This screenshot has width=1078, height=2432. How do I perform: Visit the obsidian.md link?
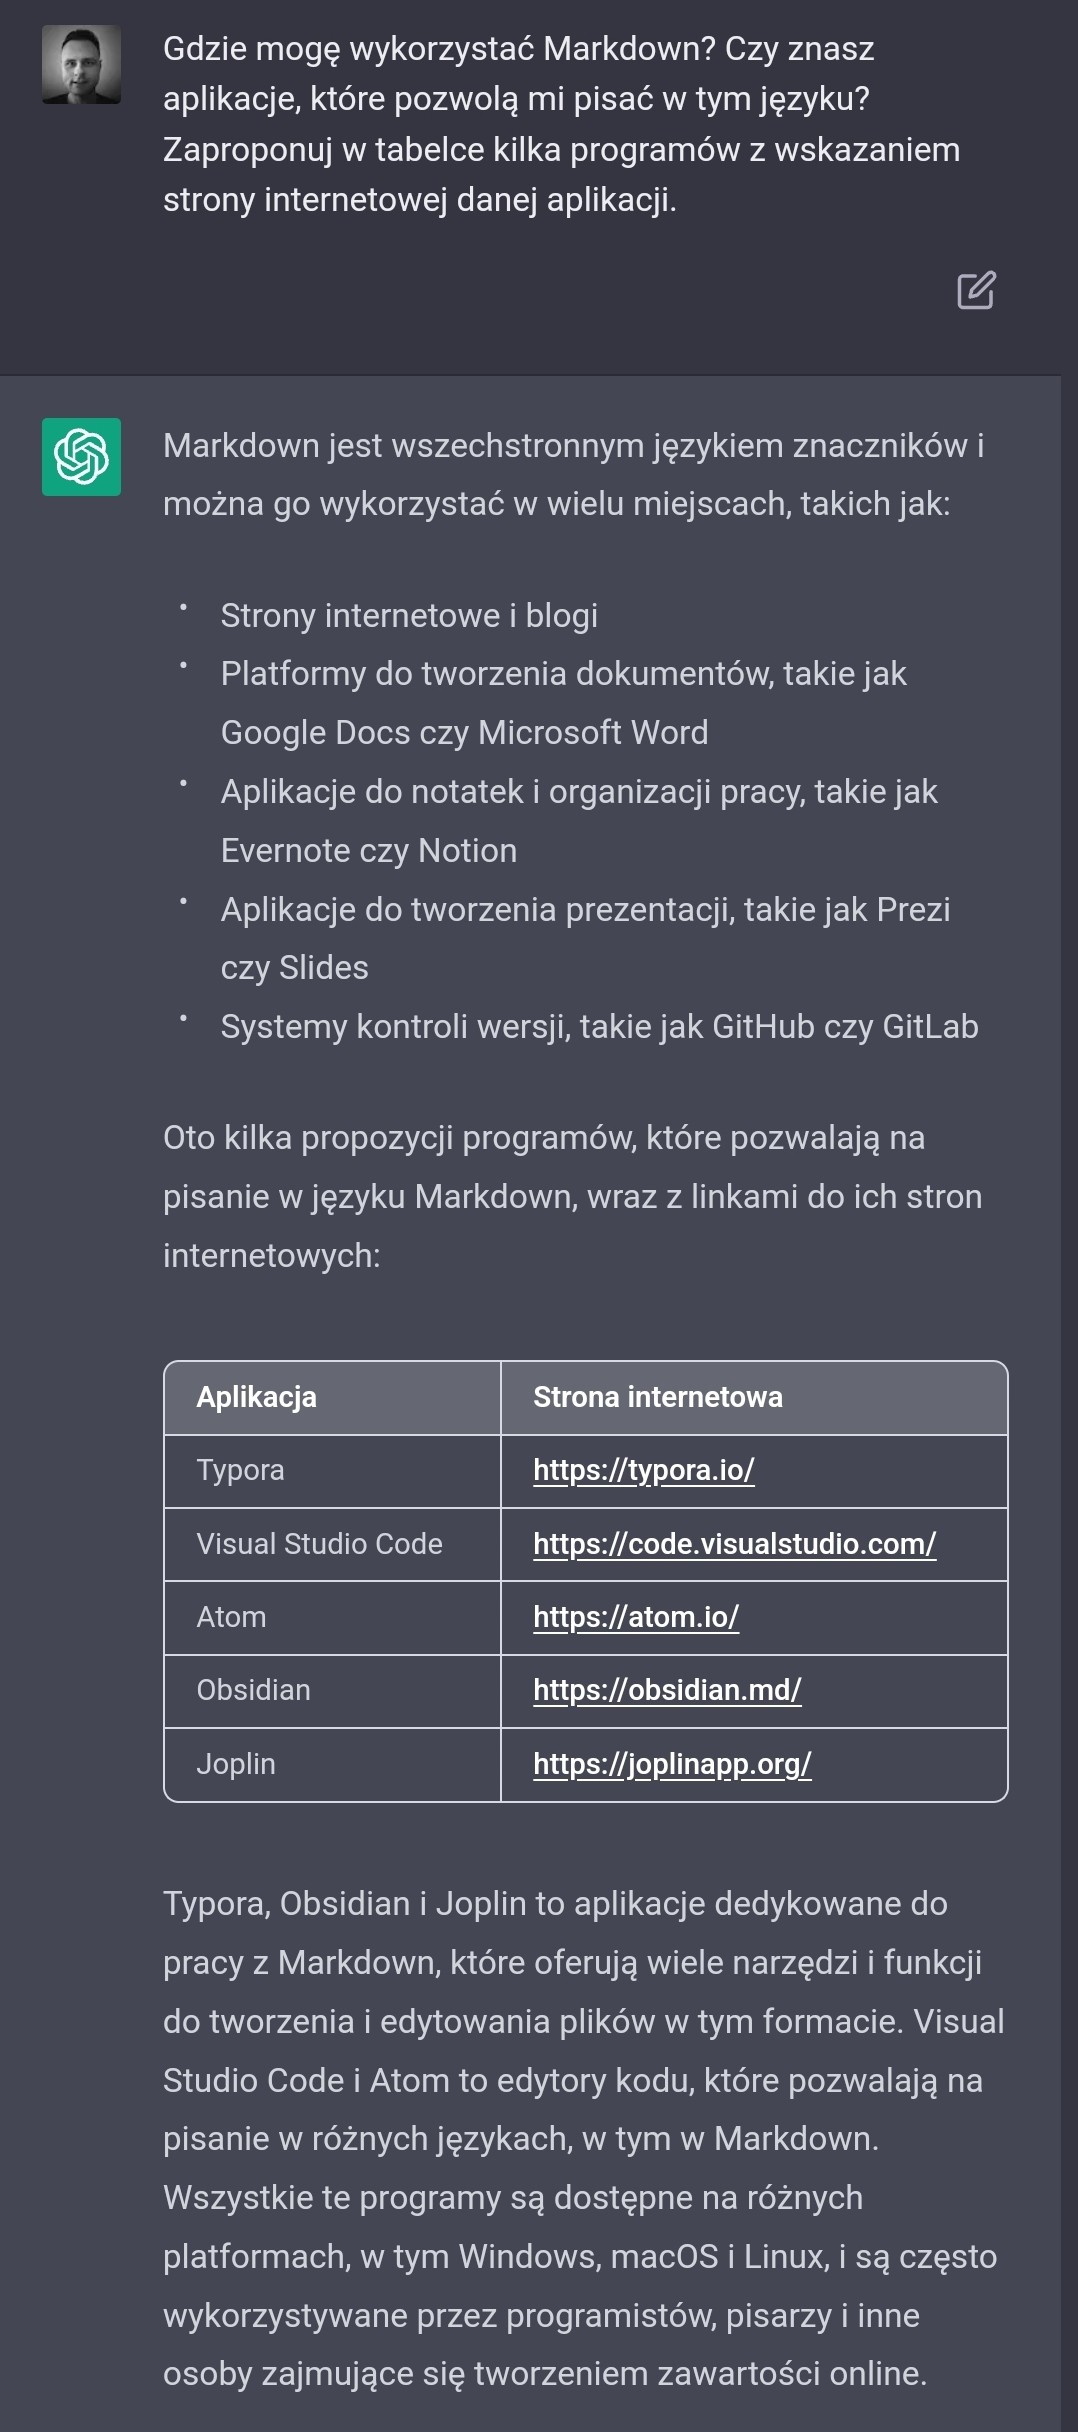(667, 1690)
